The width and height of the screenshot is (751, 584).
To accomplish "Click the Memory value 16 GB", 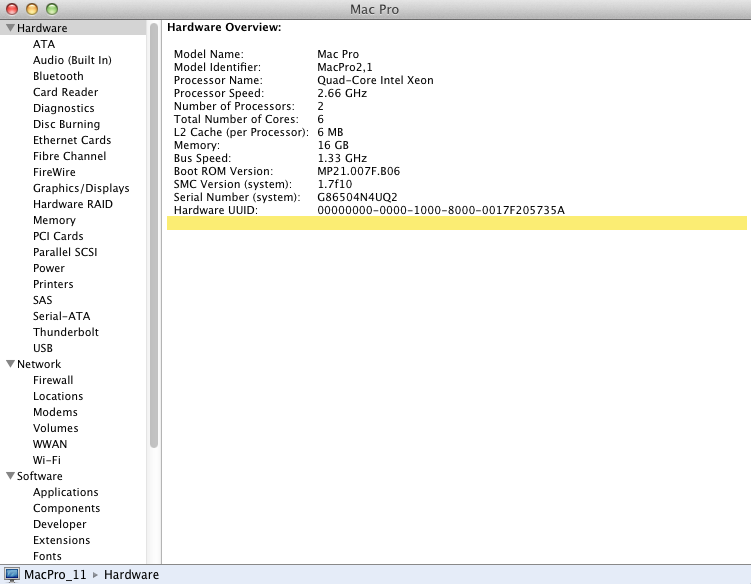I will click(333, 145).
